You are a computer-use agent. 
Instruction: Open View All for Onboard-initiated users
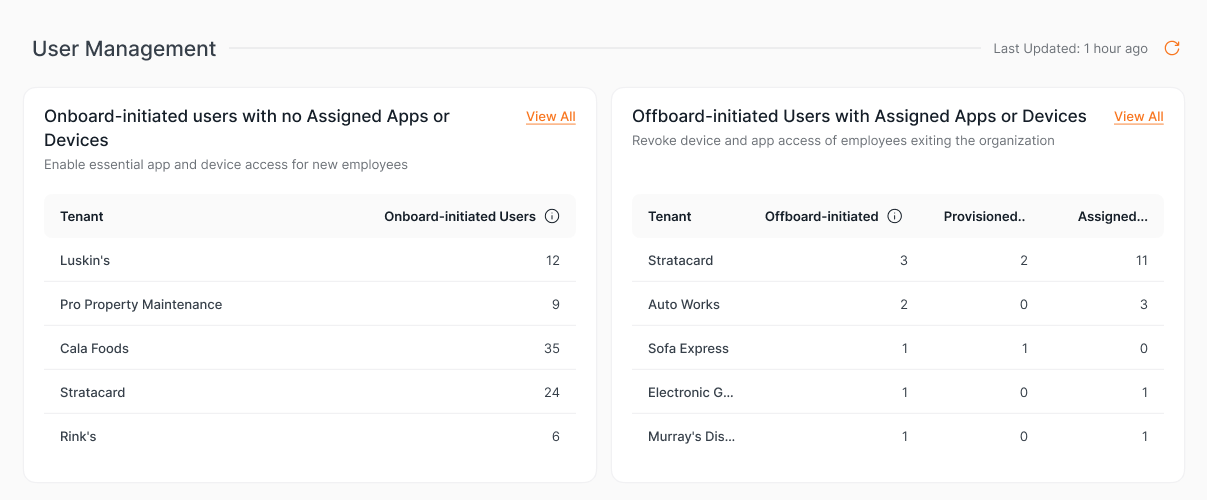(x=550, y=117)
